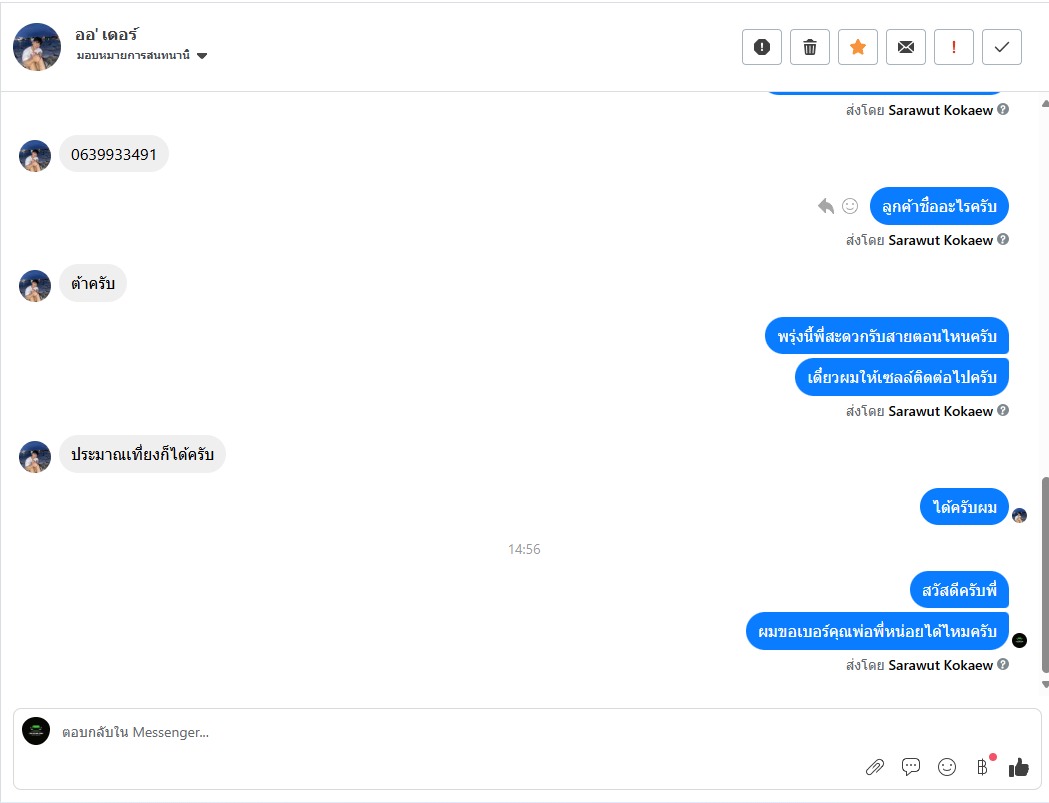Toggle the orange star follow-up flag
The height and width of the screenshot is (803, 1049).
[858, 47]
